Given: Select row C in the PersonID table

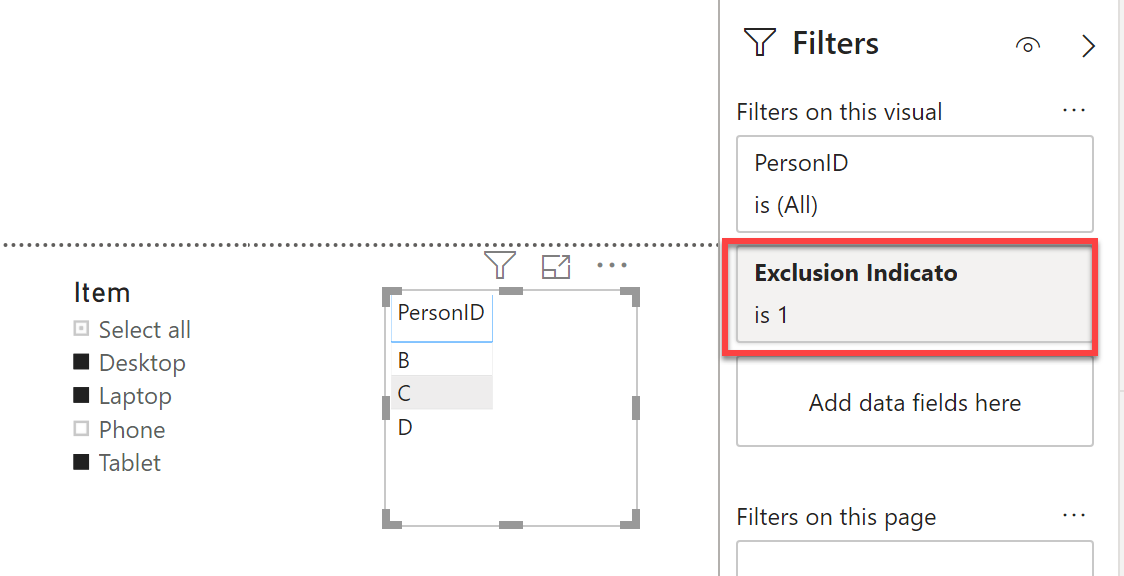Looking at the screenshot, I should click(x=442, y=393).
